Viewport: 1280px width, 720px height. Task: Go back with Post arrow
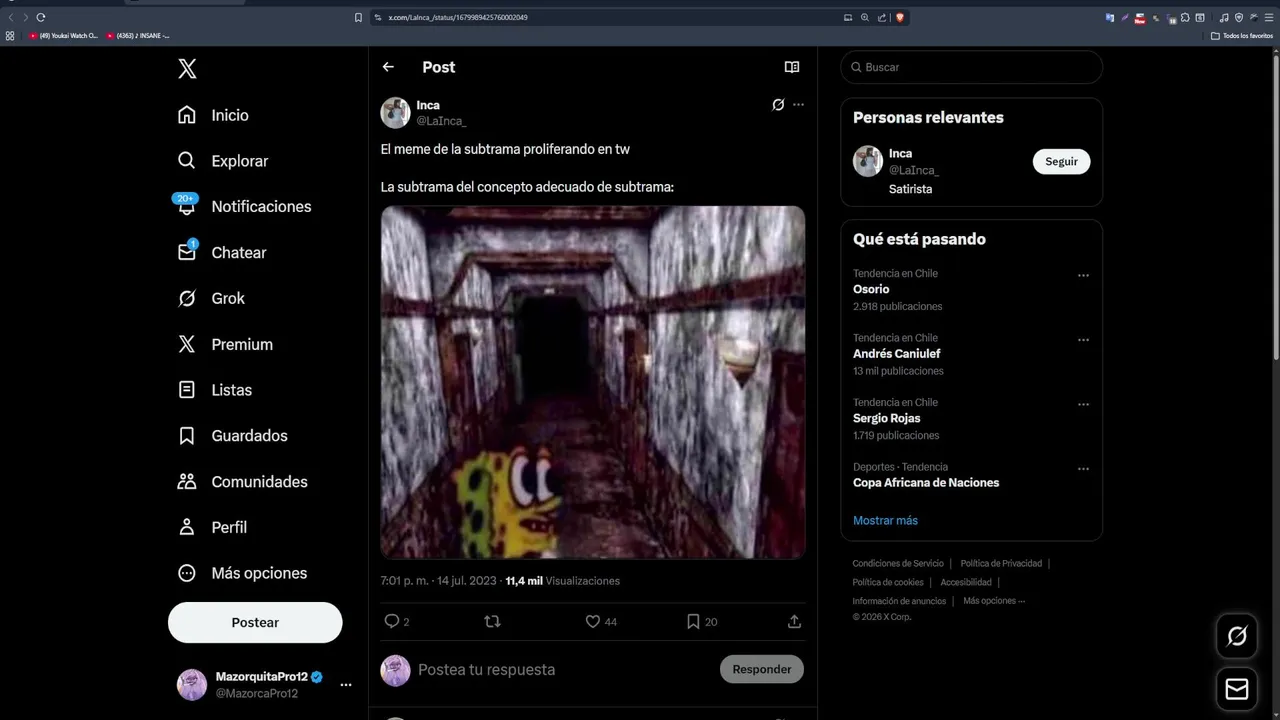point(388,67)
